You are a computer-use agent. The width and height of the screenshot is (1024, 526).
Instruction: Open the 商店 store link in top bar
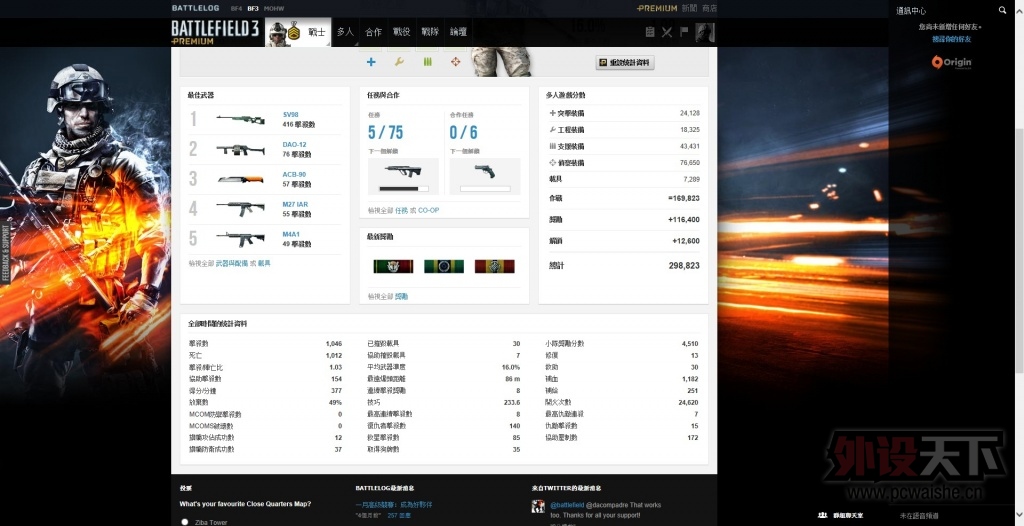709,8
